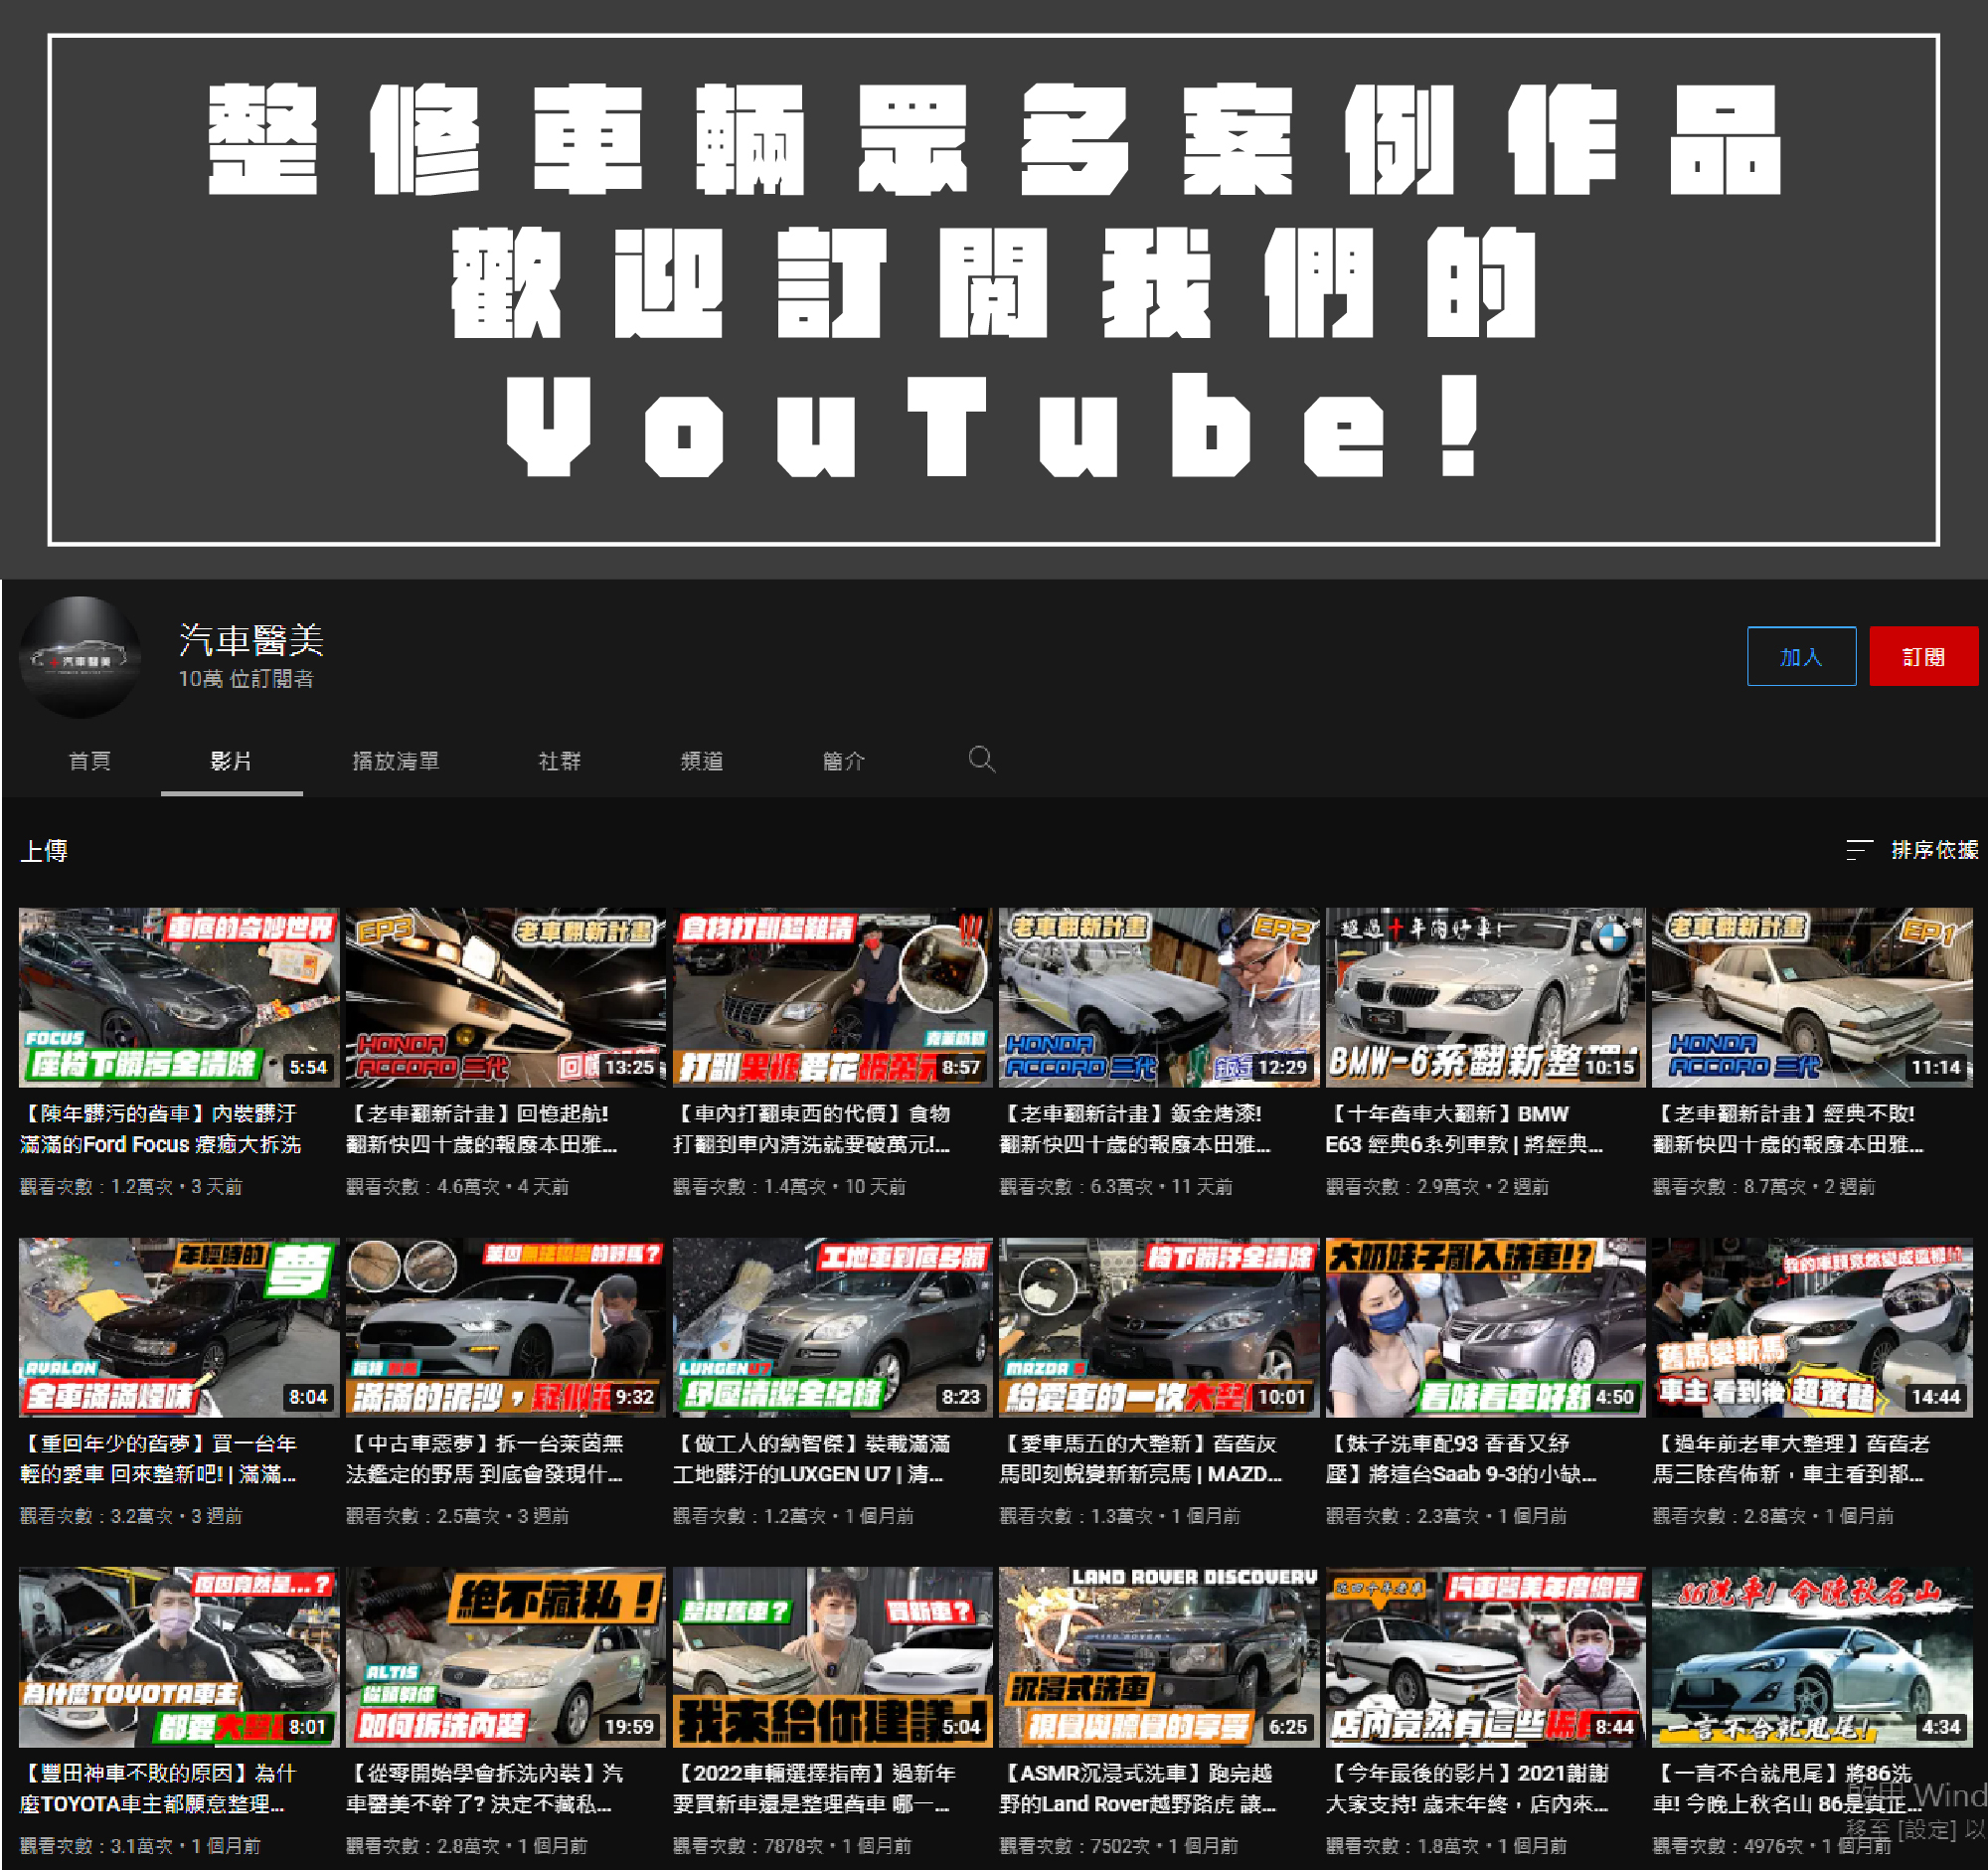
Task: Open the 社群 community tab
Action: 559,761
